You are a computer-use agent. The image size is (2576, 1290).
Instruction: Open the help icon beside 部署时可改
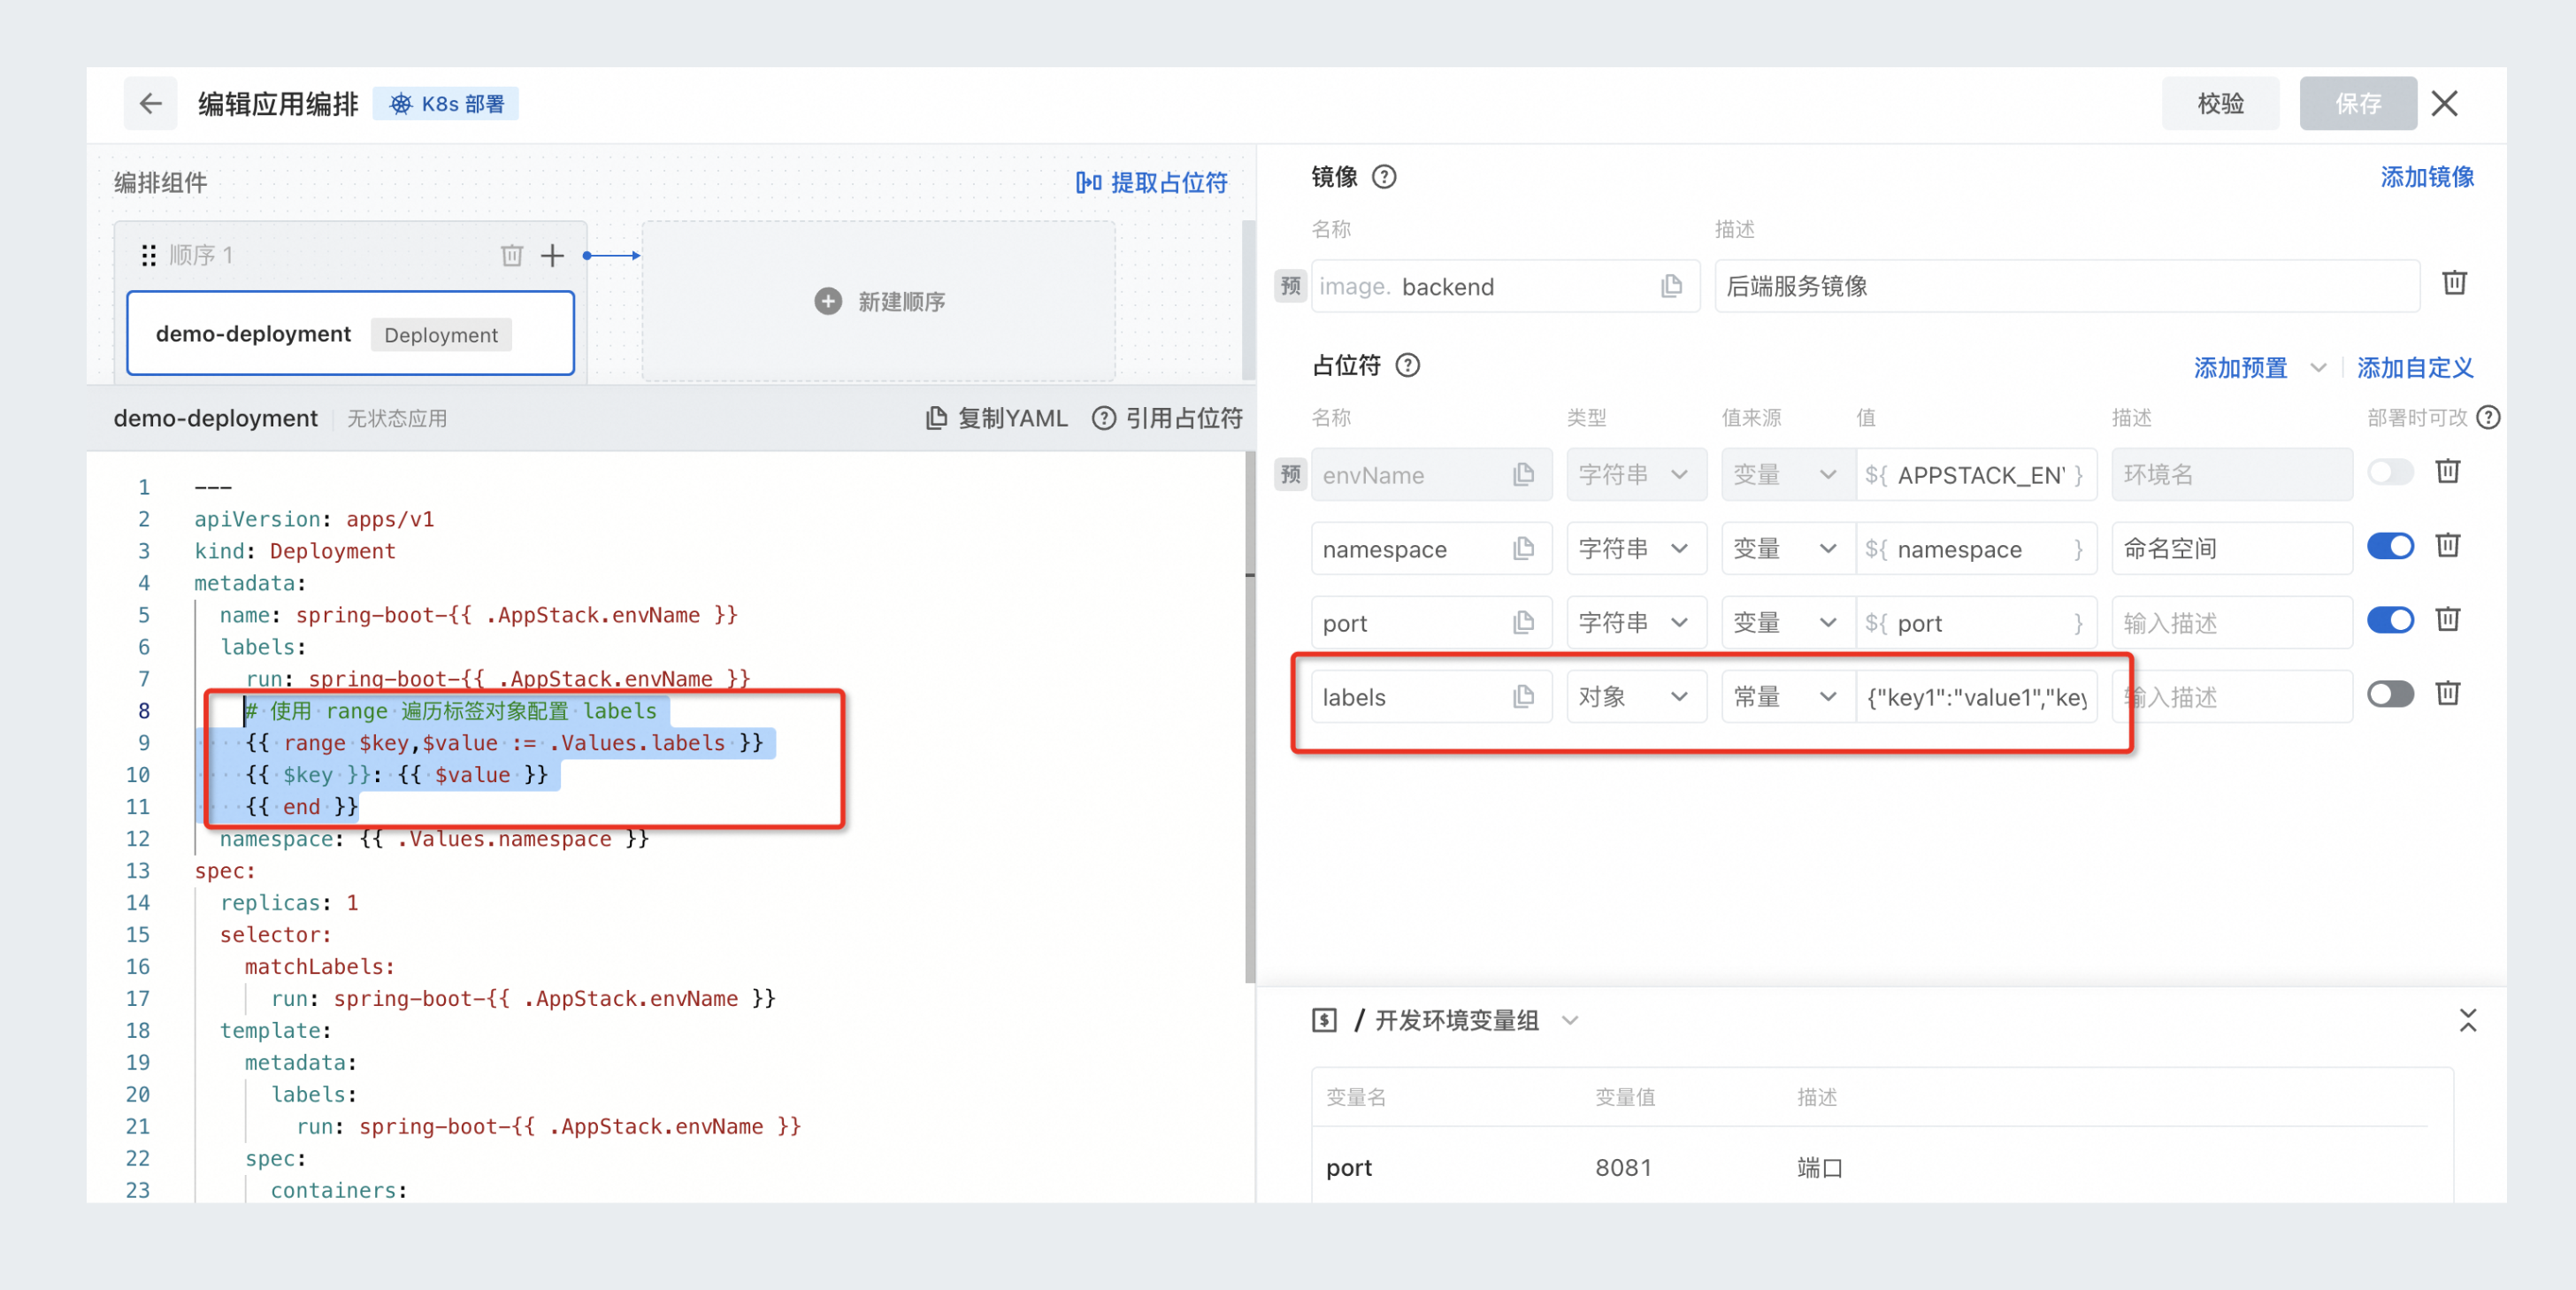(x=2488, y=418)
